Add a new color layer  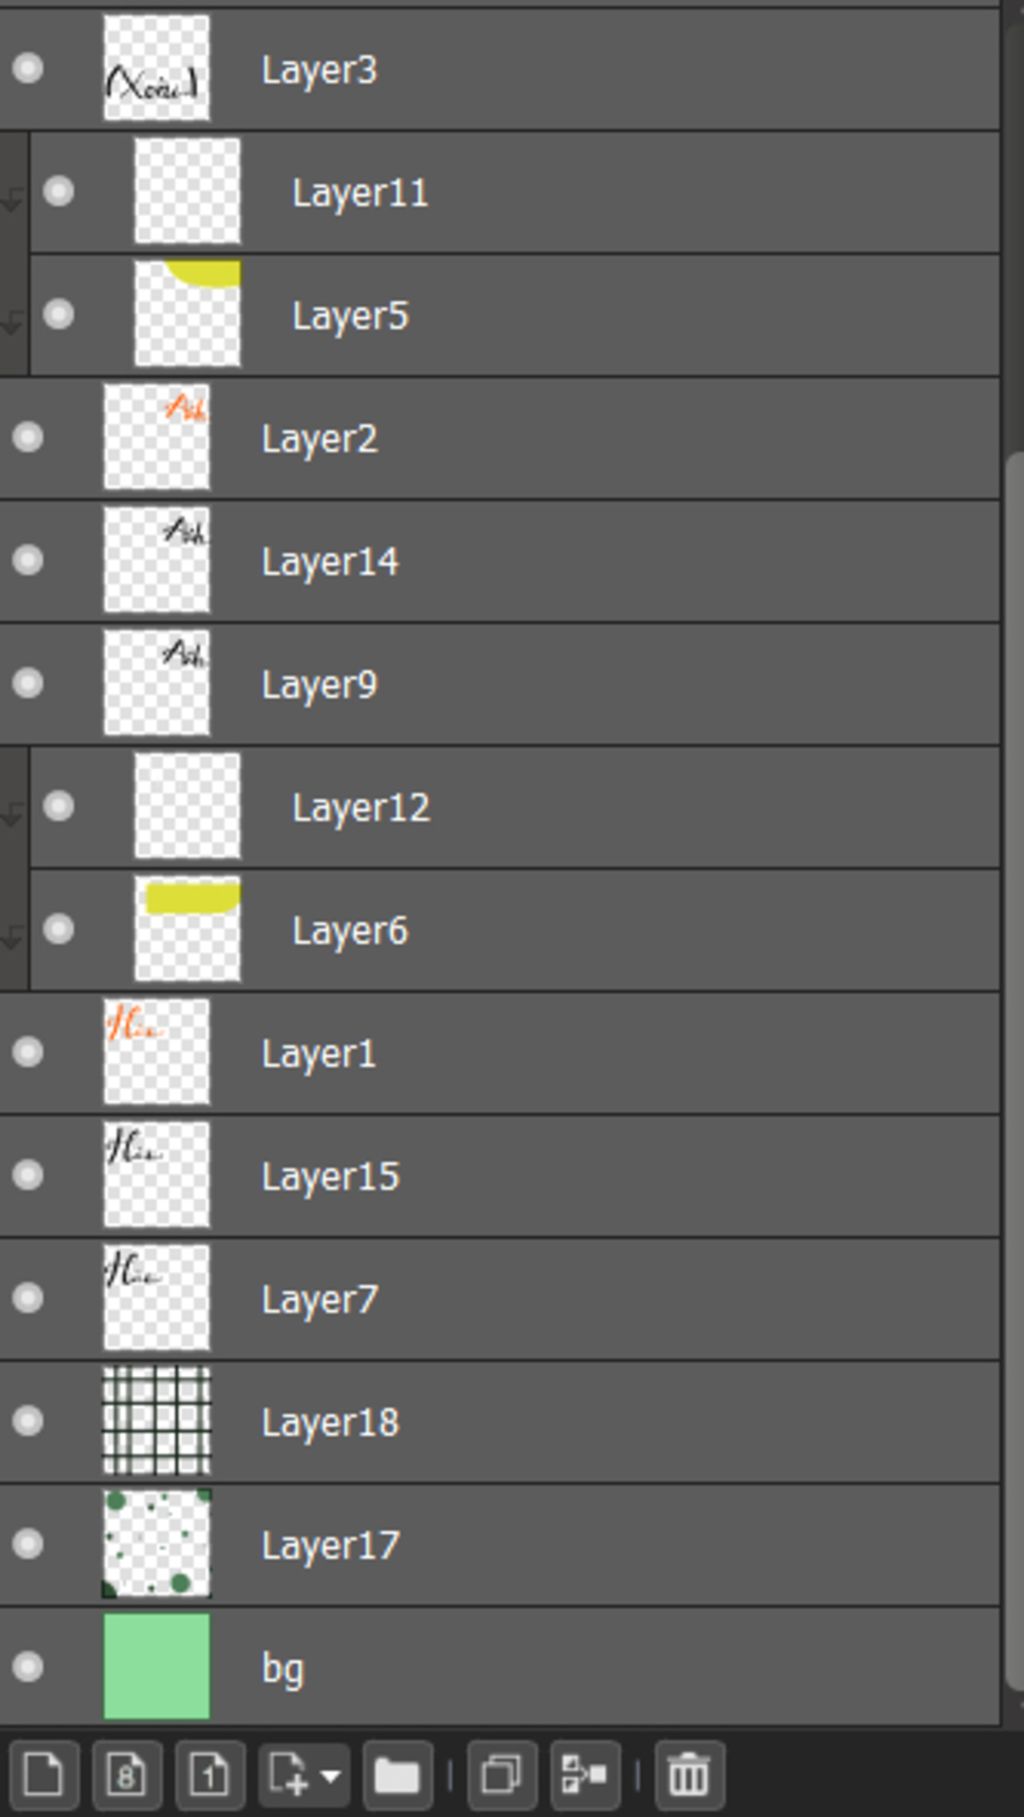click(43, 1775)
